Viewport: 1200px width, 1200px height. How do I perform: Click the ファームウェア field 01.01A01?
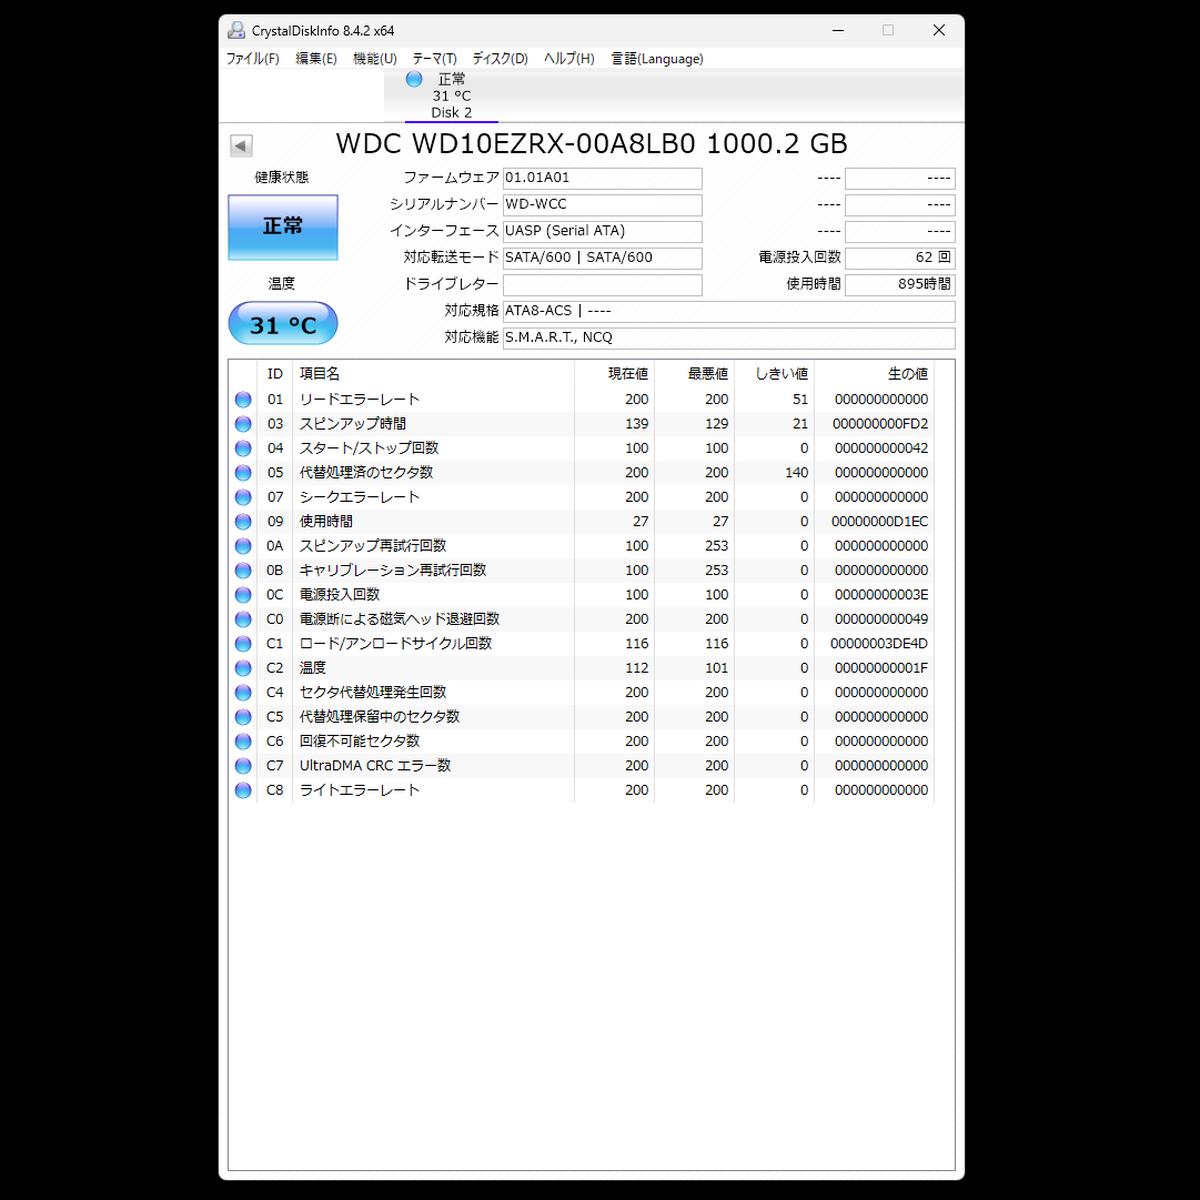point(601,178)
